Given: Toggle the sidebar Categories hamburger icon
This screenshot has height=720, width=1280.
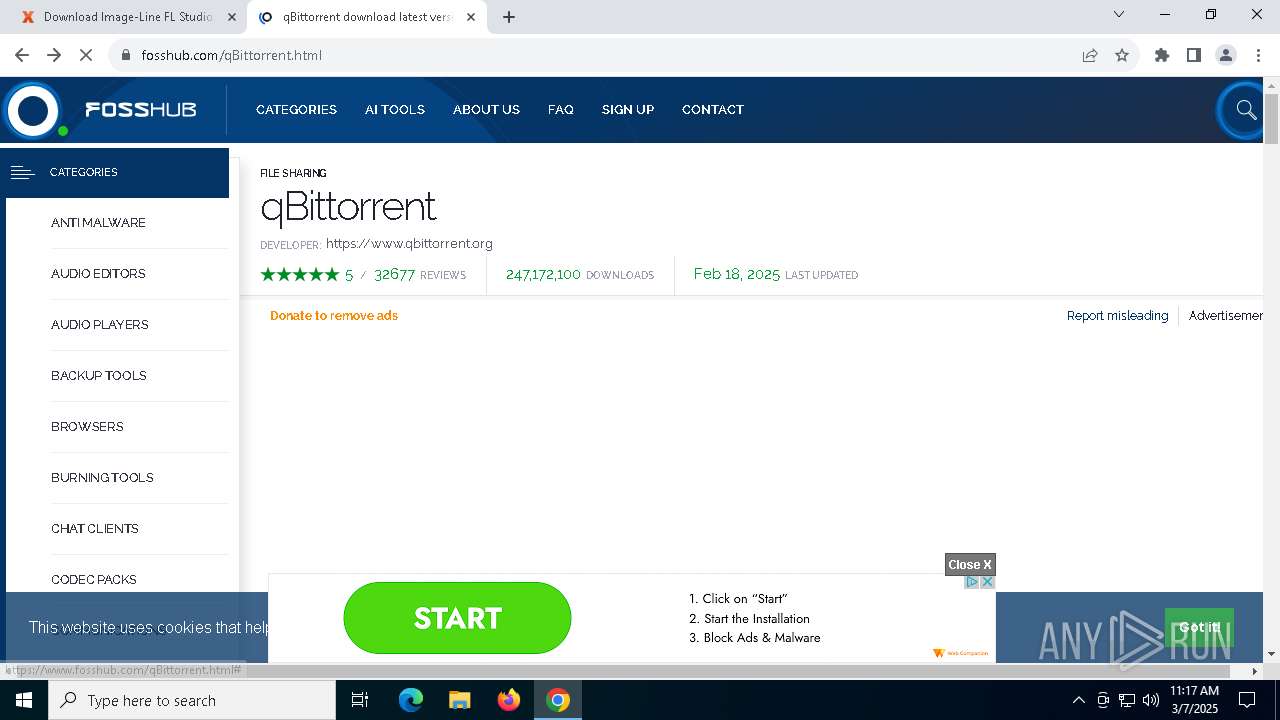Looking at the screenshot, I should [22, 172].
